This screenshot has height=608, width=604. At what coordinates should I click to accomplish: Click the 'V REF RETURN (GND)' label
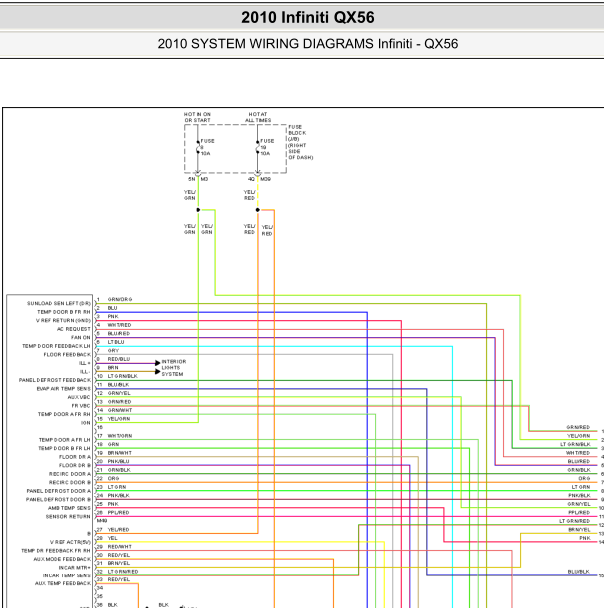click(63, 320)
